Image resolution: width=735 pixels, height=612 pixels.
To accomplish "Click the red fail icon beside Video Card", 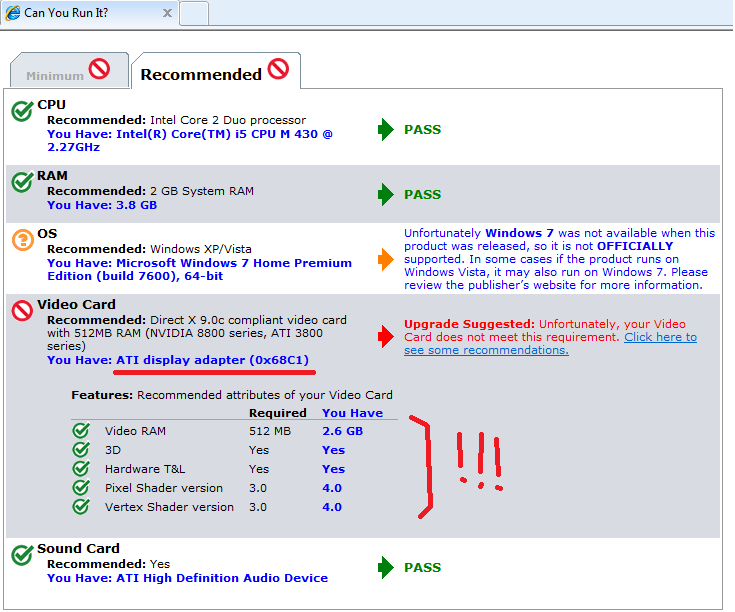I will [22, 311].
